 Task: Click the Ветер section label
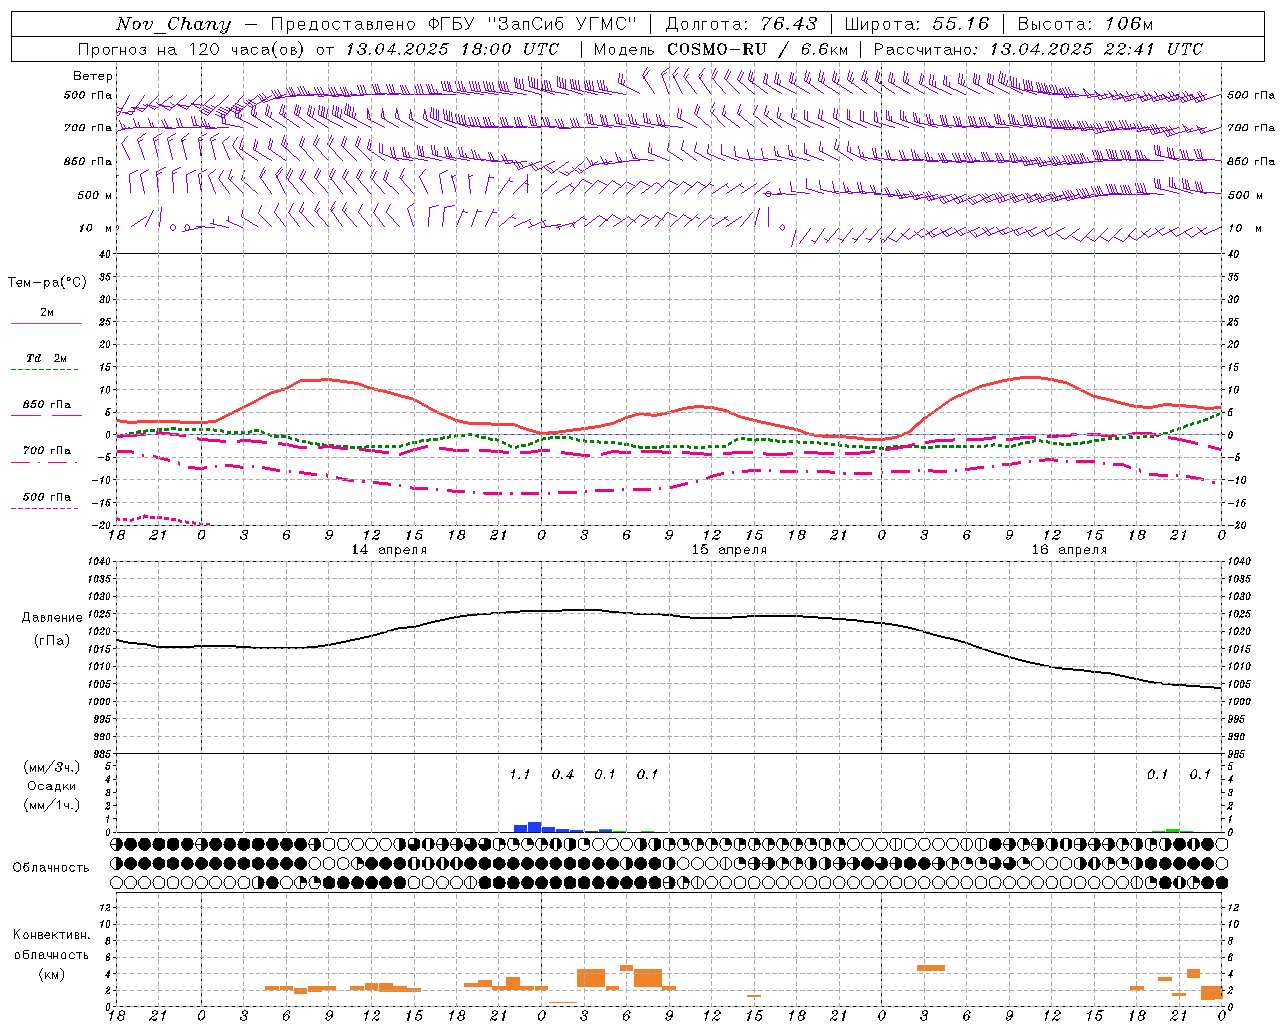coord(93,76)
